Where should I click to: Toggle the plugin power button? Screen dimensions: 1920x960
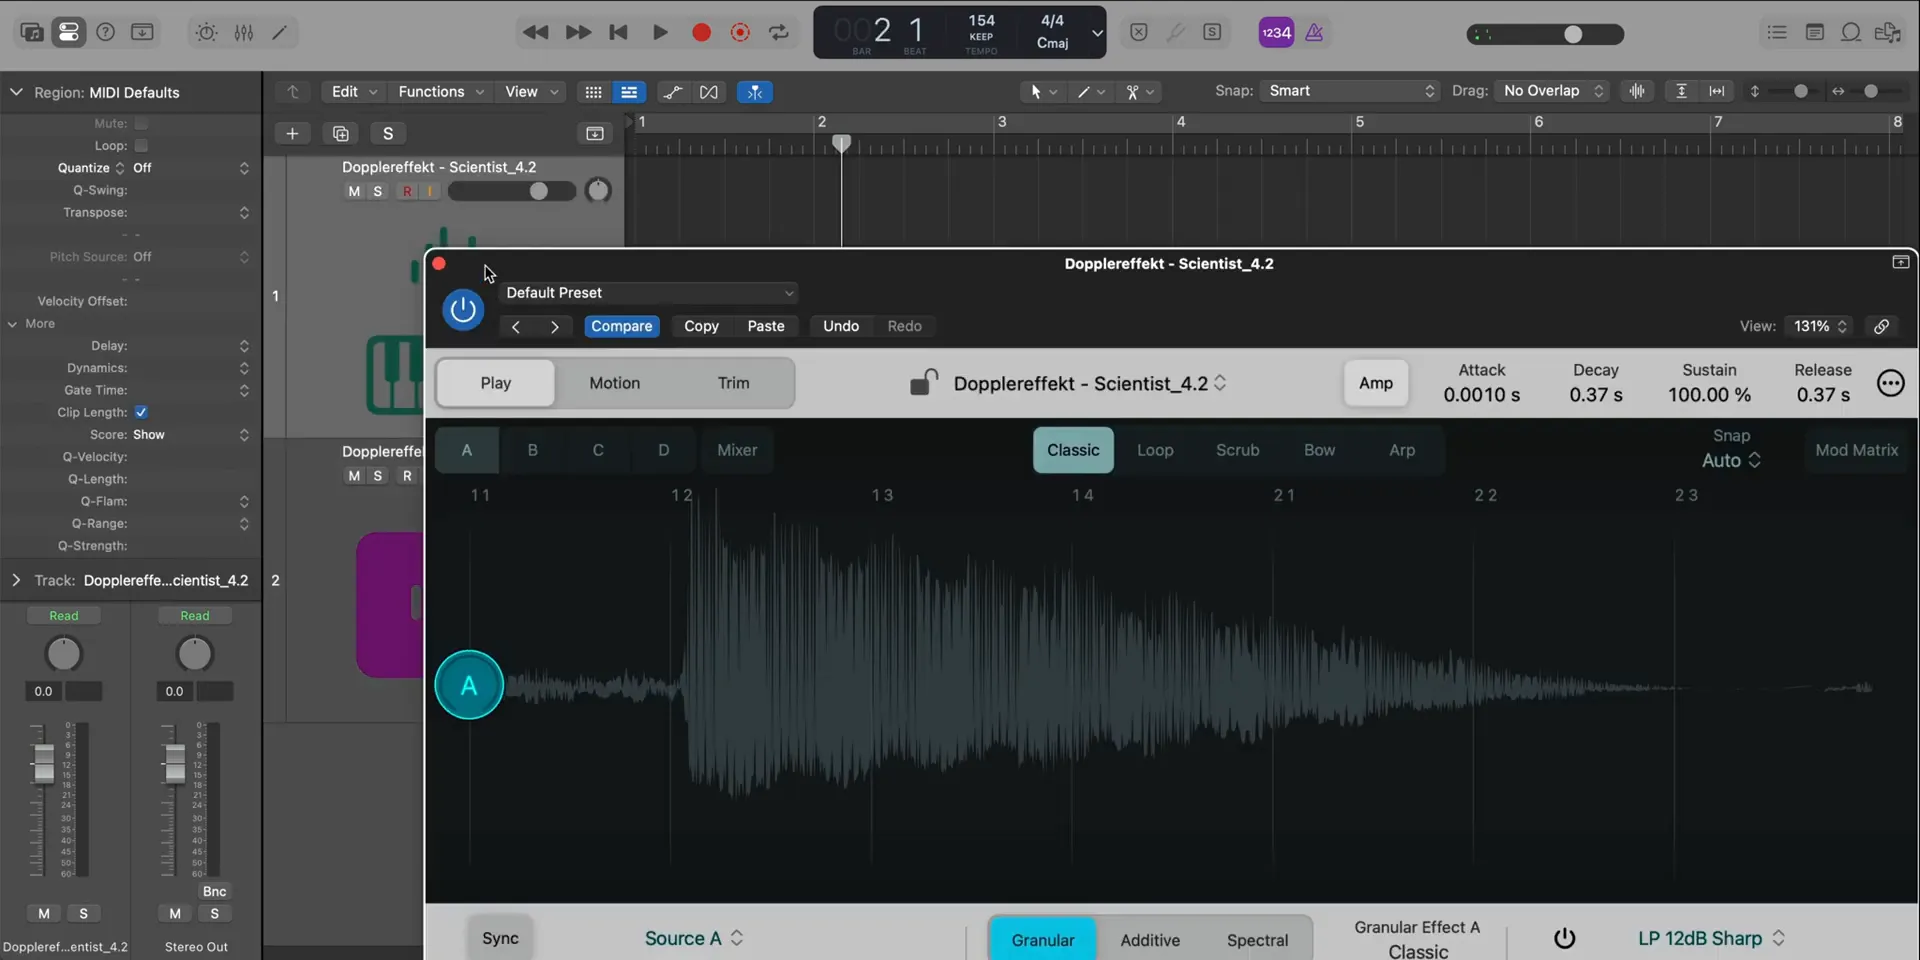coord(463,309)
